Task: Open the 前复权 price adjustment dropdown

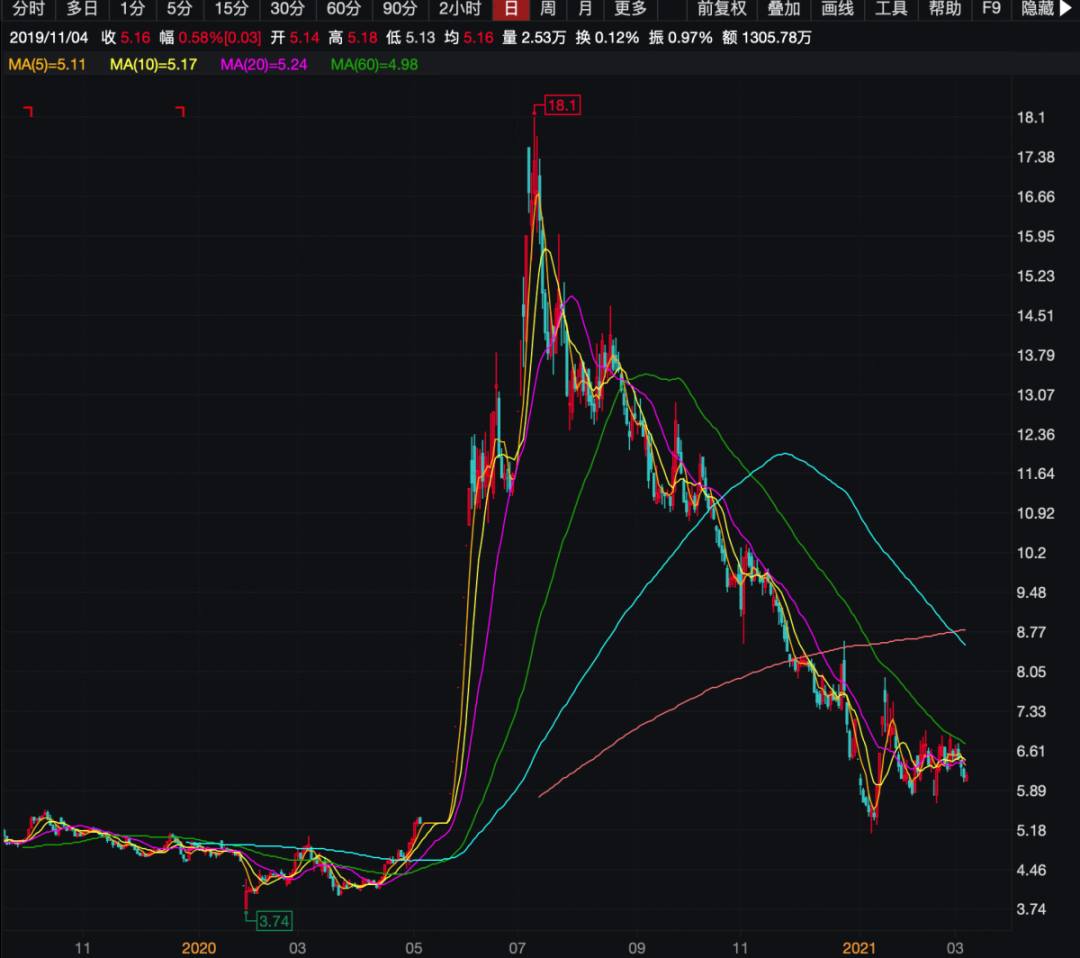Action: point(721,10)
